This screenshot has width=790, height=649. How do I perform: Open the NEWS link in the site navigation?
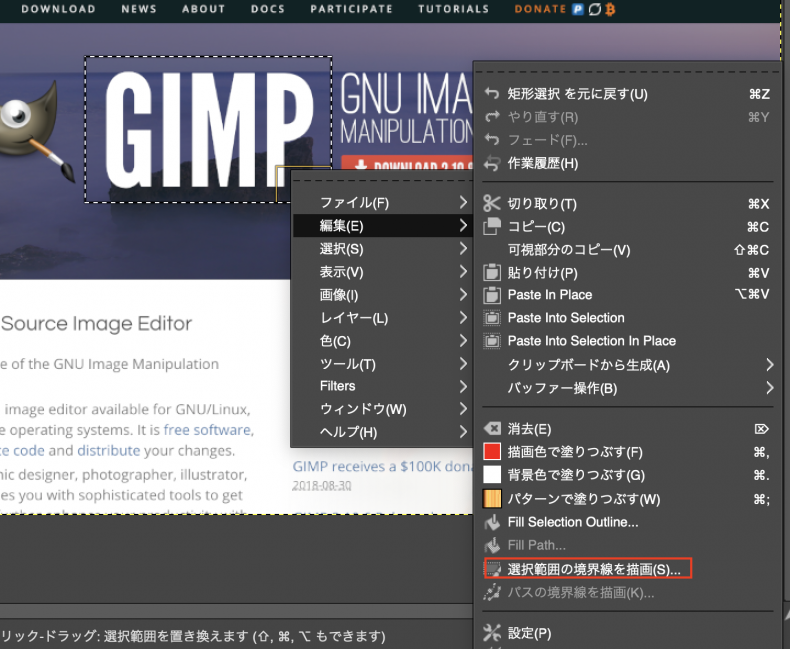[x=139, y=9]
